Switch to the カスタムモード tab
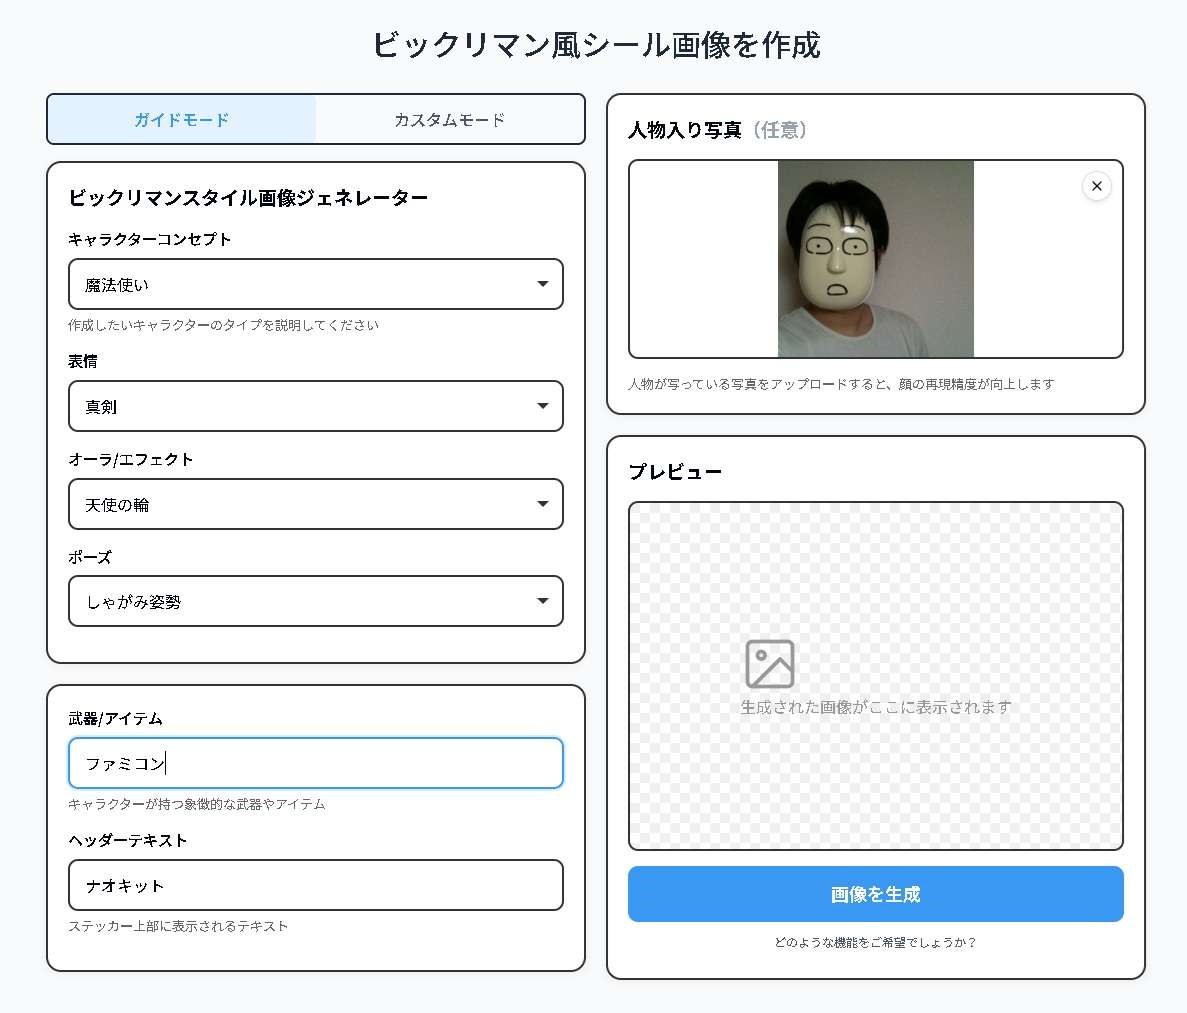Image resolution: width=1187 pixels, height=1013 pixels. point(449,120)
